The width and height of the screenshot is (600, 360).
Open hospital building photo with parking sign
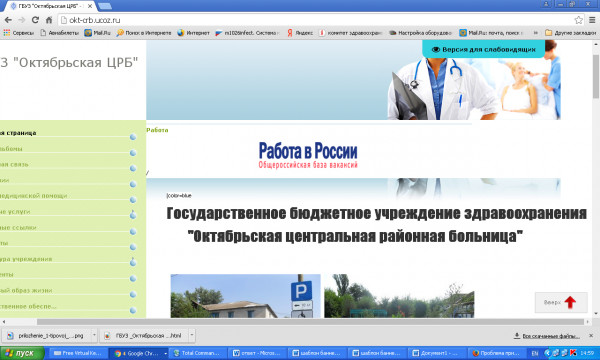(245, 296)
